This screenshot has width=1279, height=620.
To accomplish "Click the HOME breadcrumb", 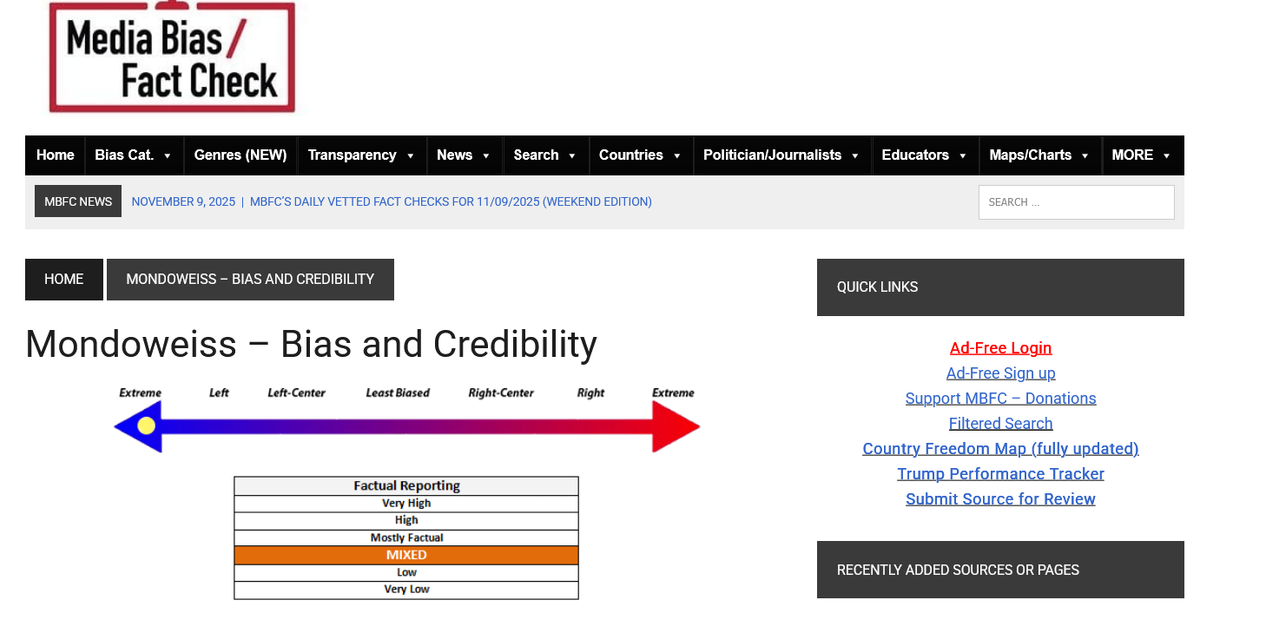I will pyautogui.click(x=64, y=279).
